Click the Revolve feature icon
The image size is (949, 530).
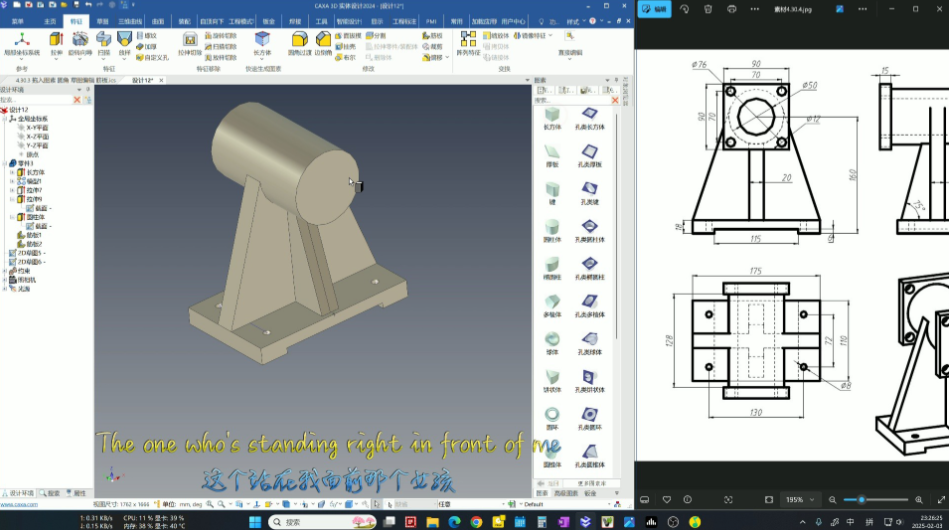tap(80, 40)
